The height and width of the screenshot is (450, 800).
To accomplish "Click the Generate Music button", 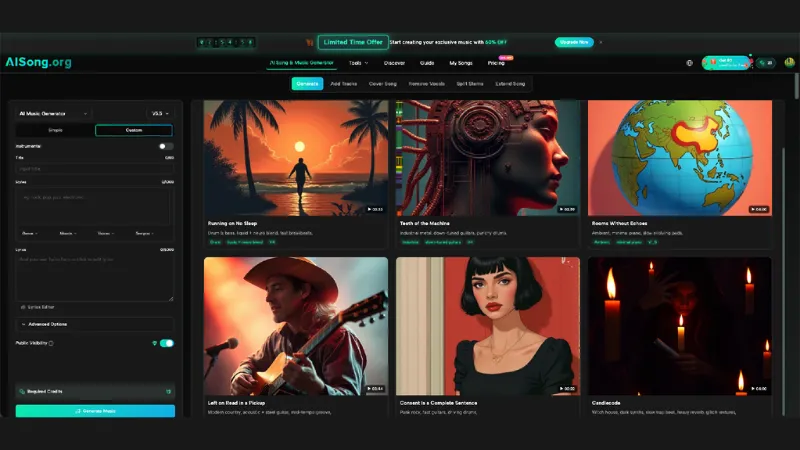I will (95, 411).
